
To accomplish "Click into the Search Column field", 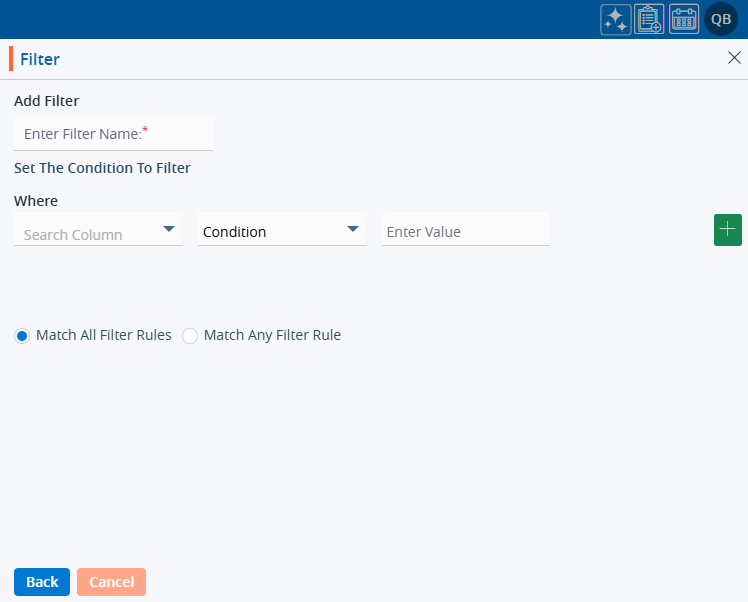I will tap(85, 234).
